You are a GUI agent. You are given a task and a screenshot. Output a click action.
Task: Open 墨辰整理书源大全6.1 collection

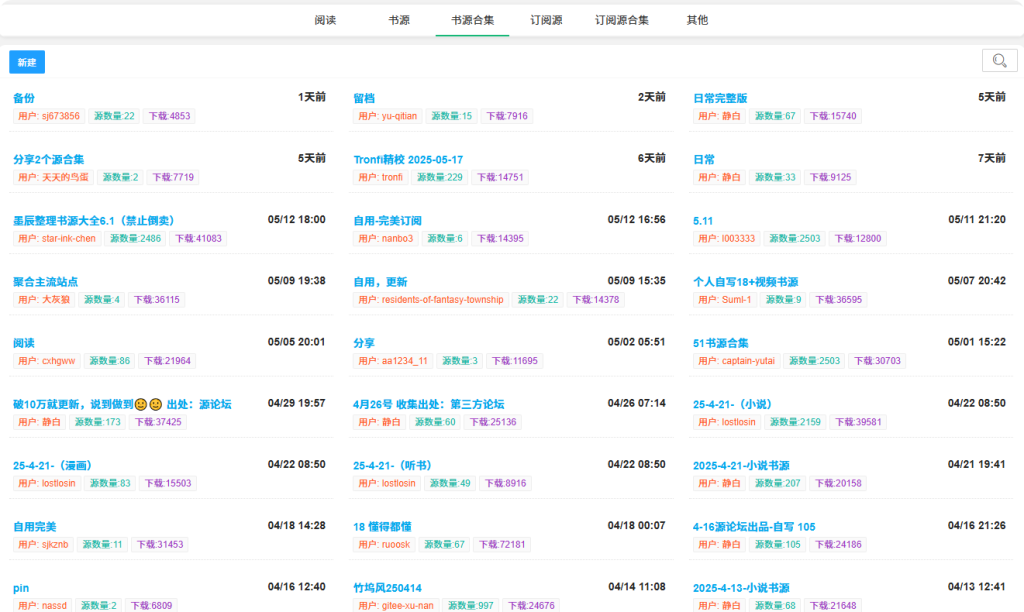coord(94,221)
